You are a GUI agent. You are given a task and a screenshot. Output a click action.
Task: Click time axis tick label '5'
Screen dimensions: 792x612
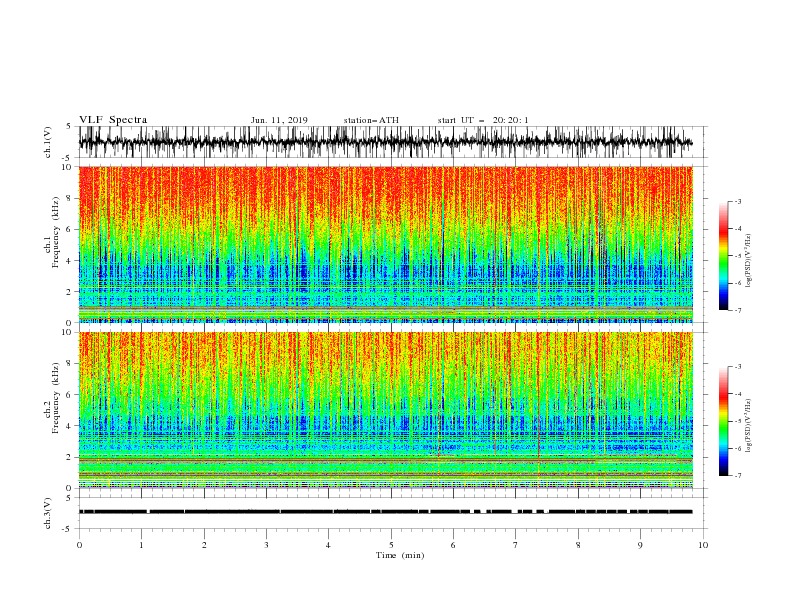pos(391,545)
